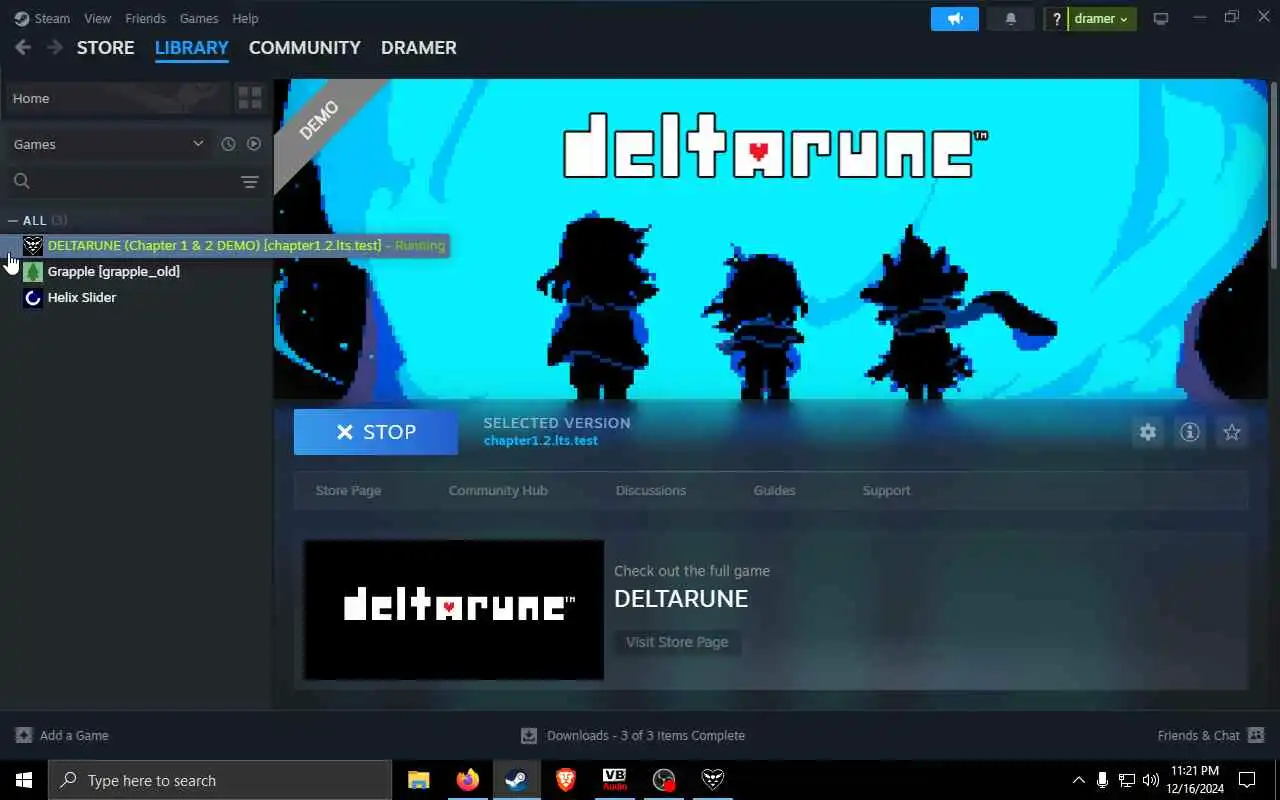Click the Steam logo menu
The width and height of the screenshot is (1280, 800).
pos(42,18)
